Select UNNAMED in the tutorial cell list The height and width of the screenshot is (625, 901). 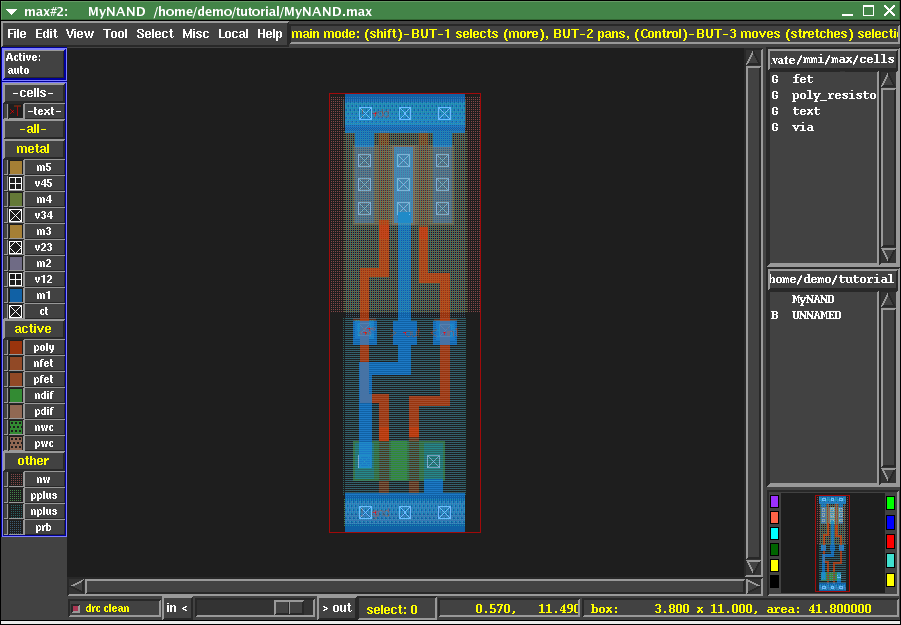point(816,315)
